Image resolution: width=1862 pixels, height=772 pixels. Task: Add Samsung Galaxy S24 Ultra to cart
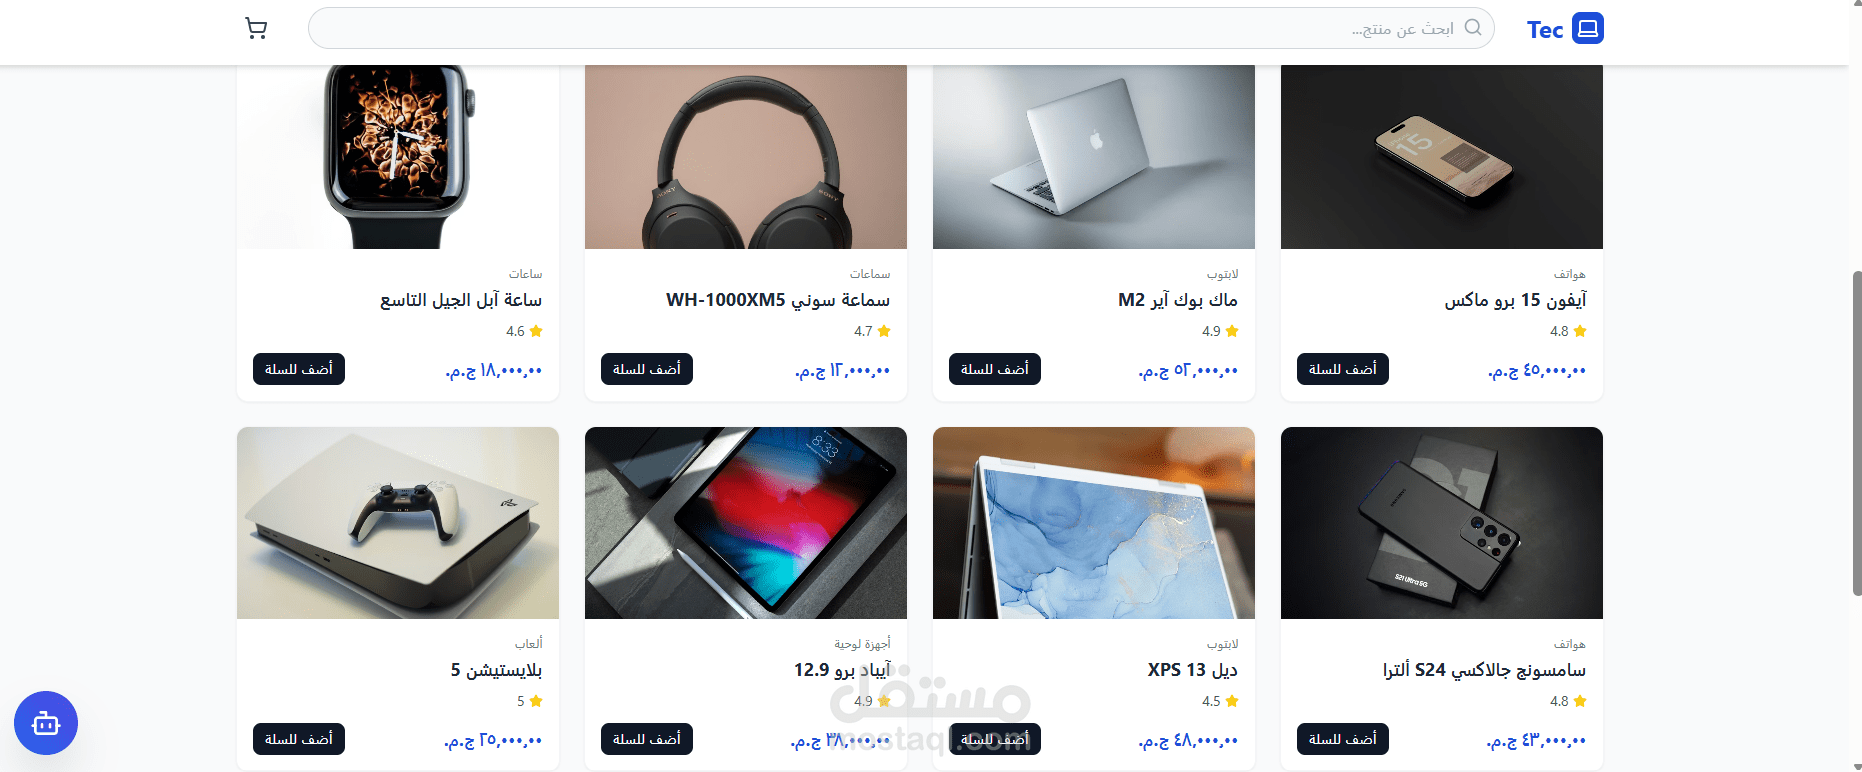1342,739
